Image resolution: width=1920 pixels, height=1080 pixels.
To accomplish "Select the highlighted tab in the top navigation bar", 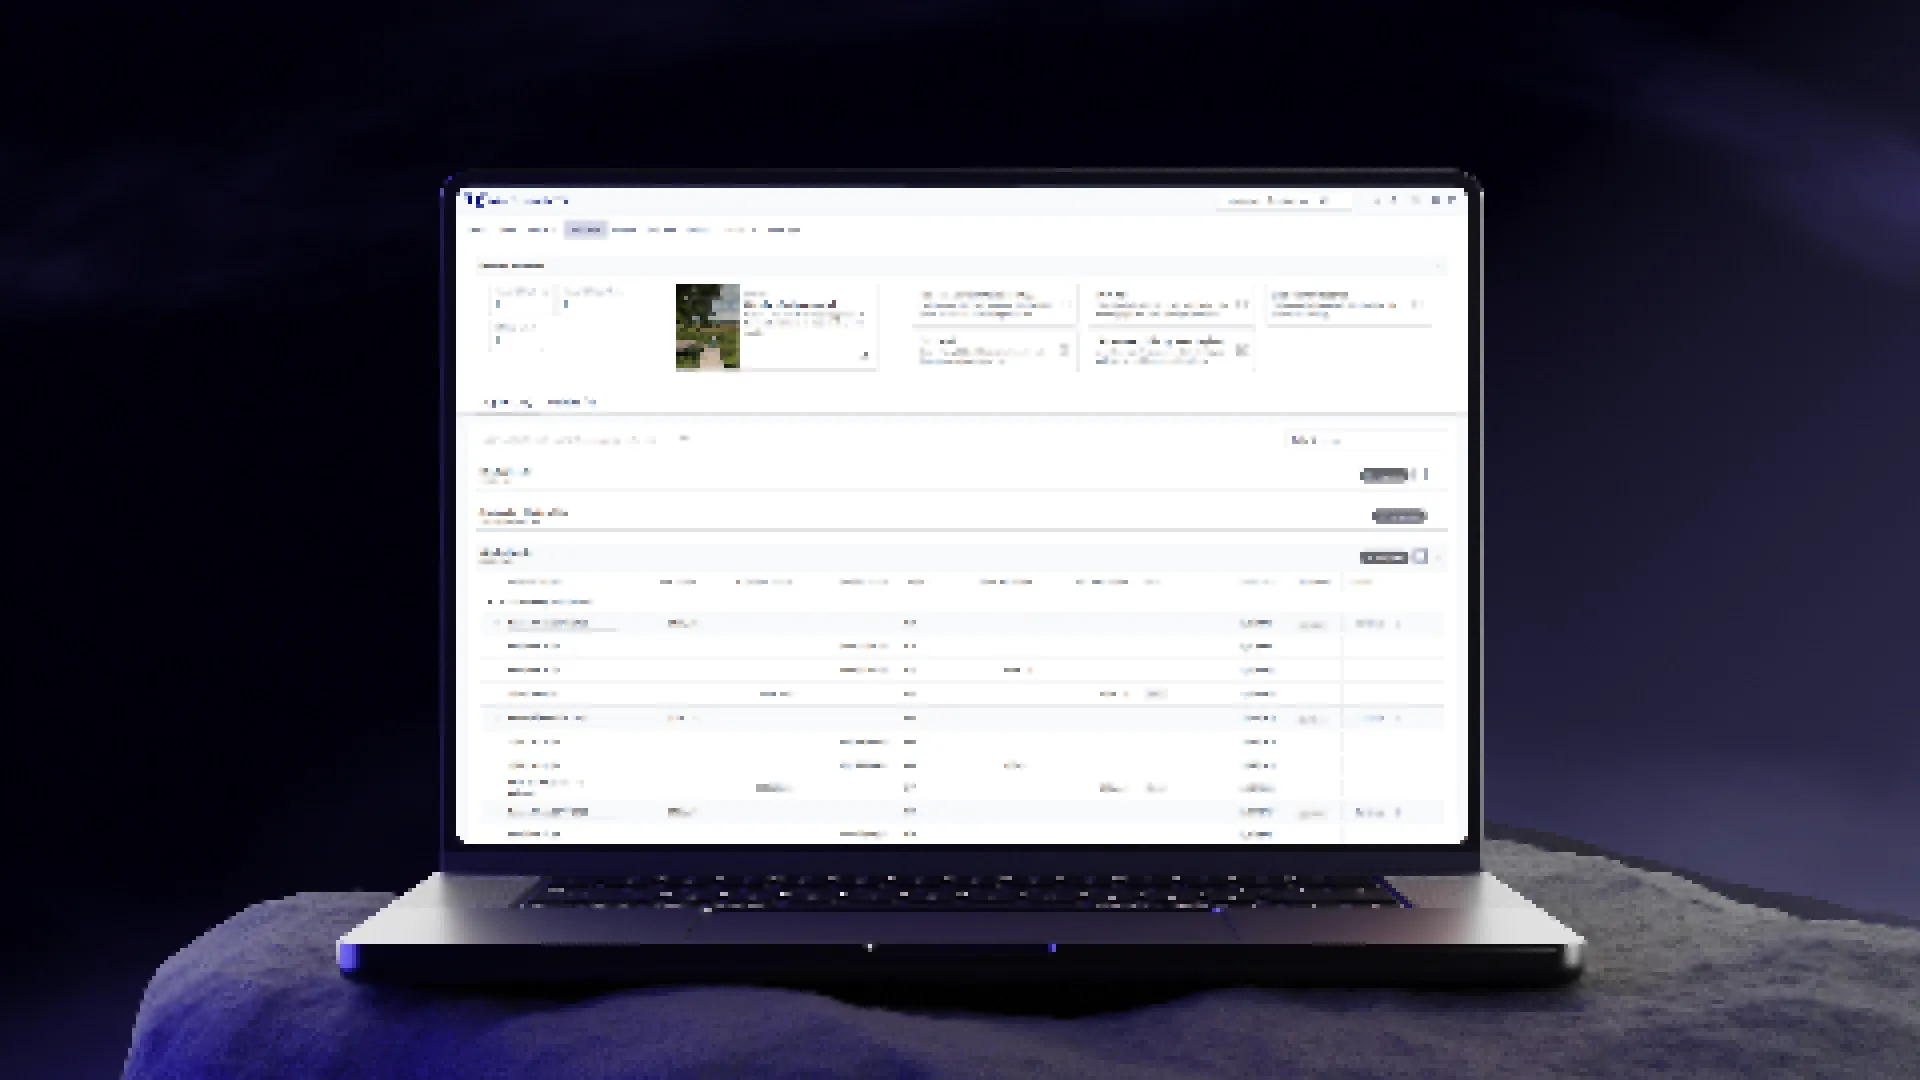I will point(585,230).
